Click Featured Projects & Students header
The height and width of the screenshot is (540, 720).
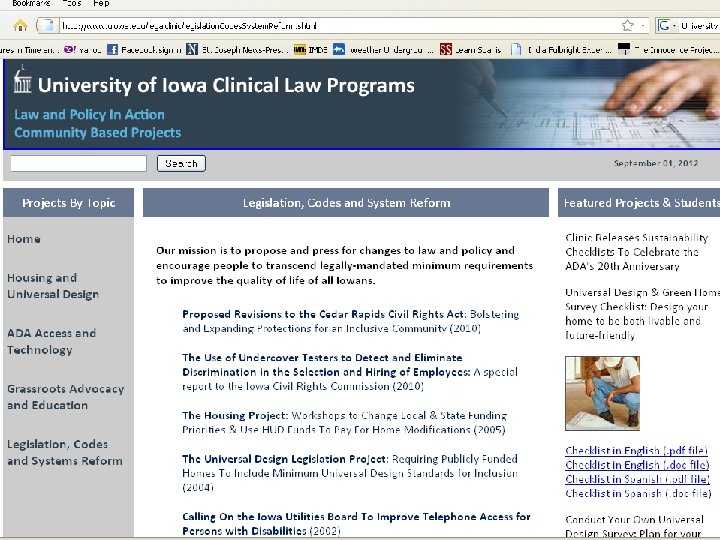(639, 202)
